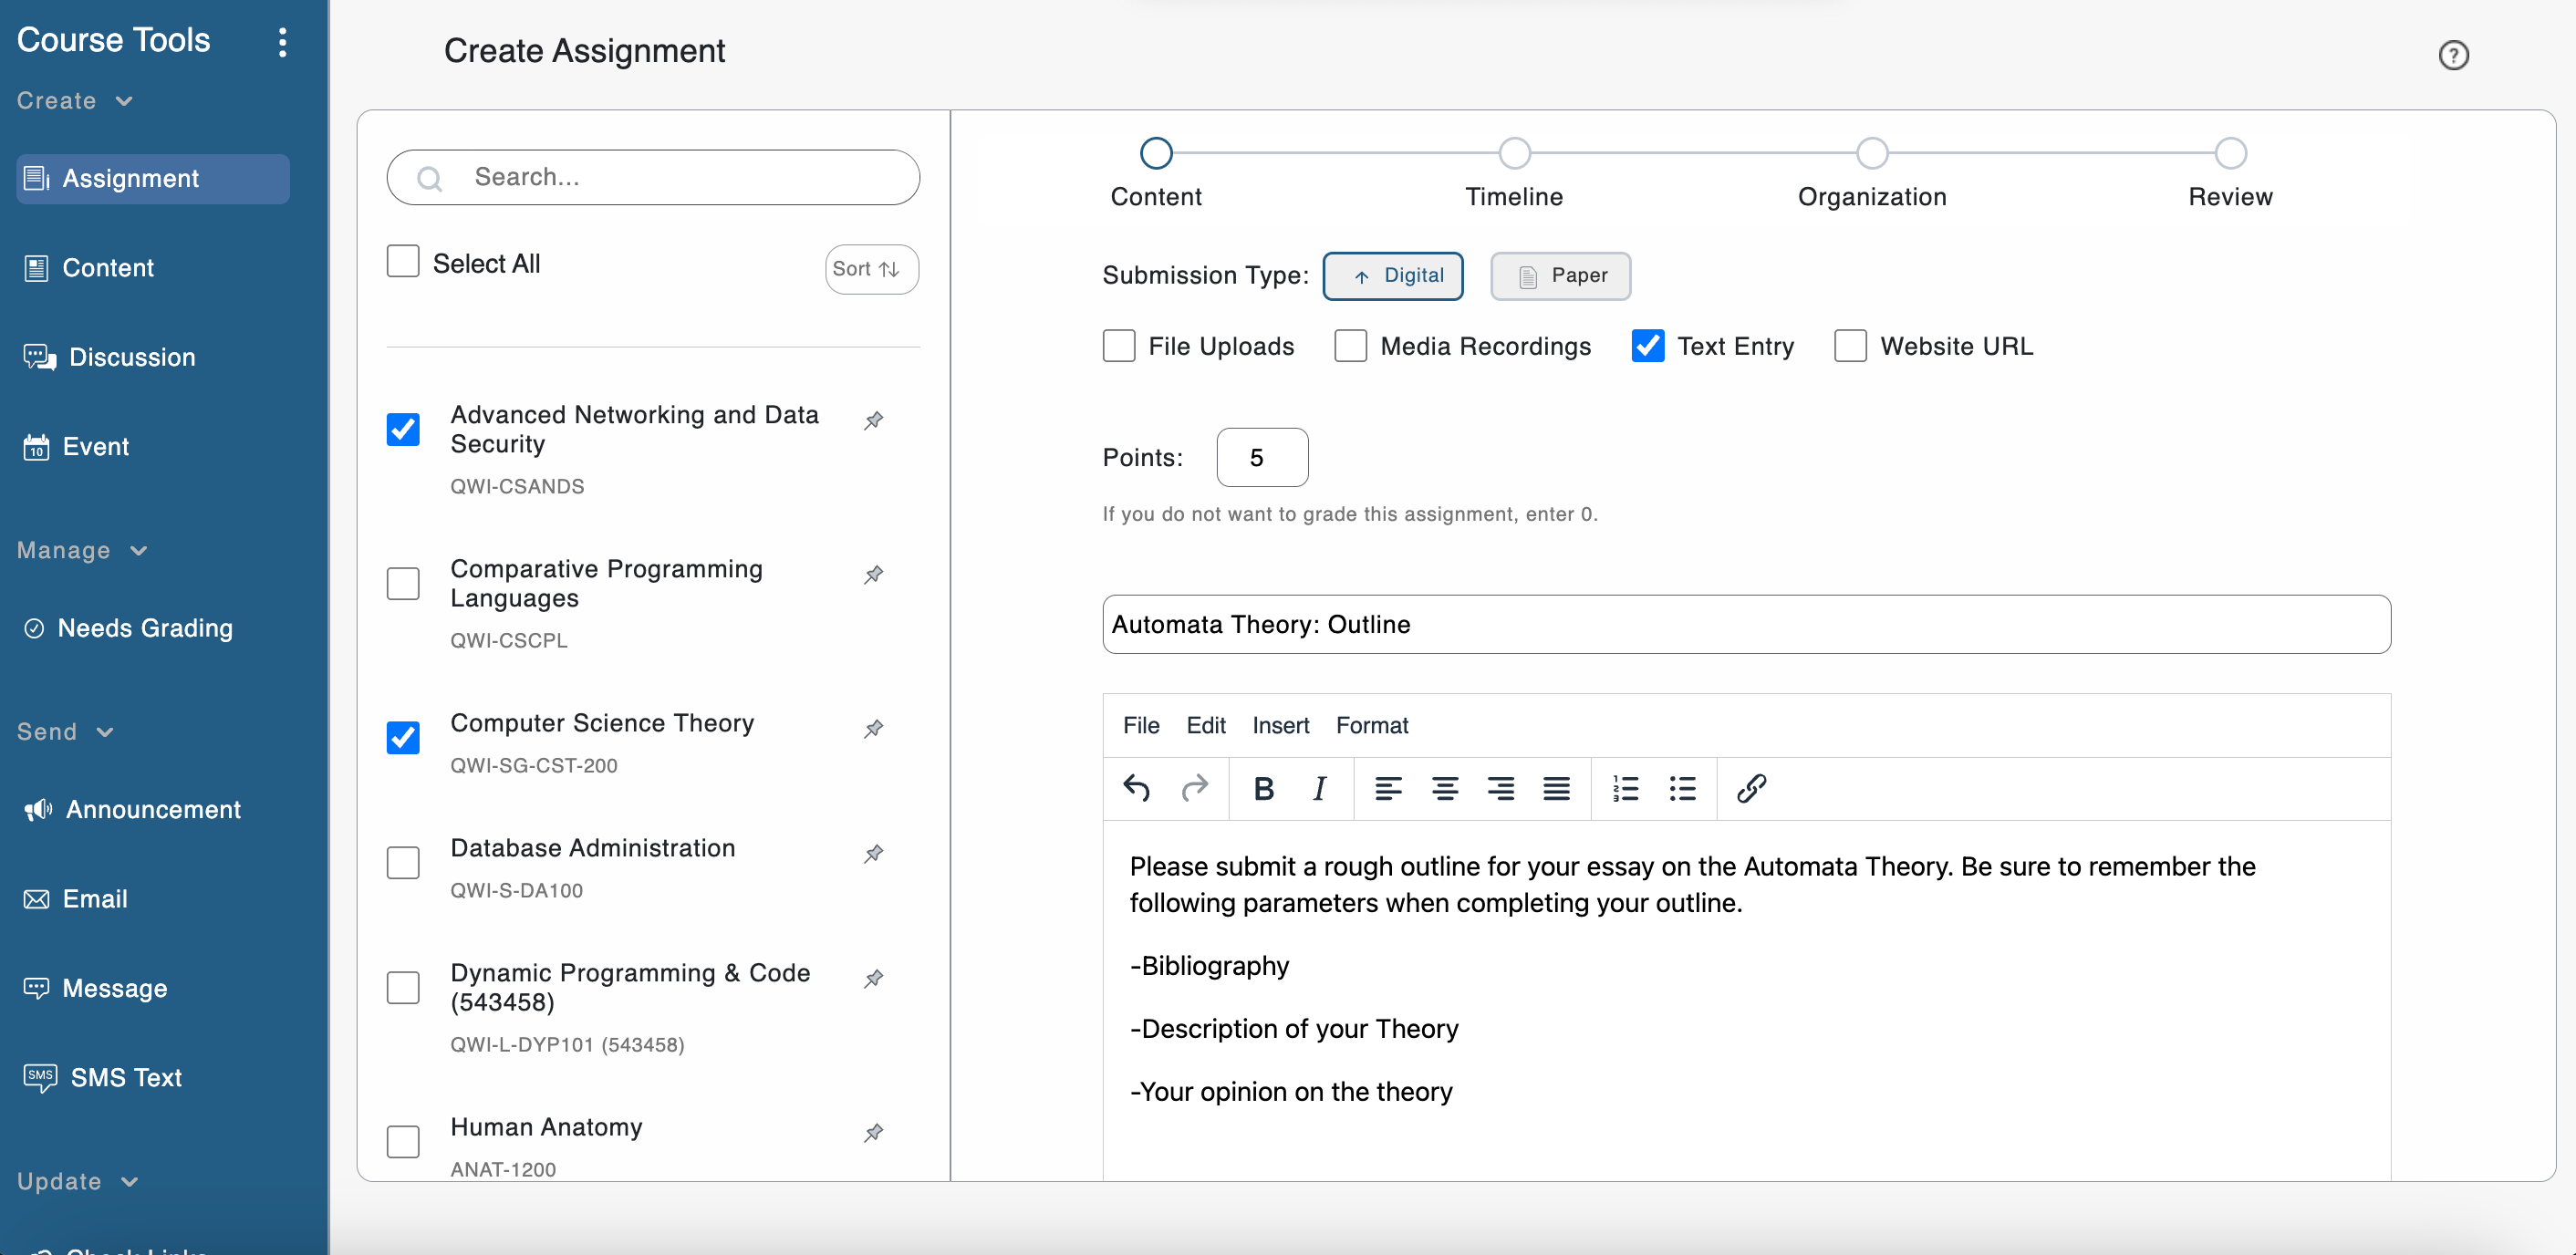The height and width of the screenshot is (1255, 2576).
Task: Pin the Computer Science Theory course
Action: (873, 729)
